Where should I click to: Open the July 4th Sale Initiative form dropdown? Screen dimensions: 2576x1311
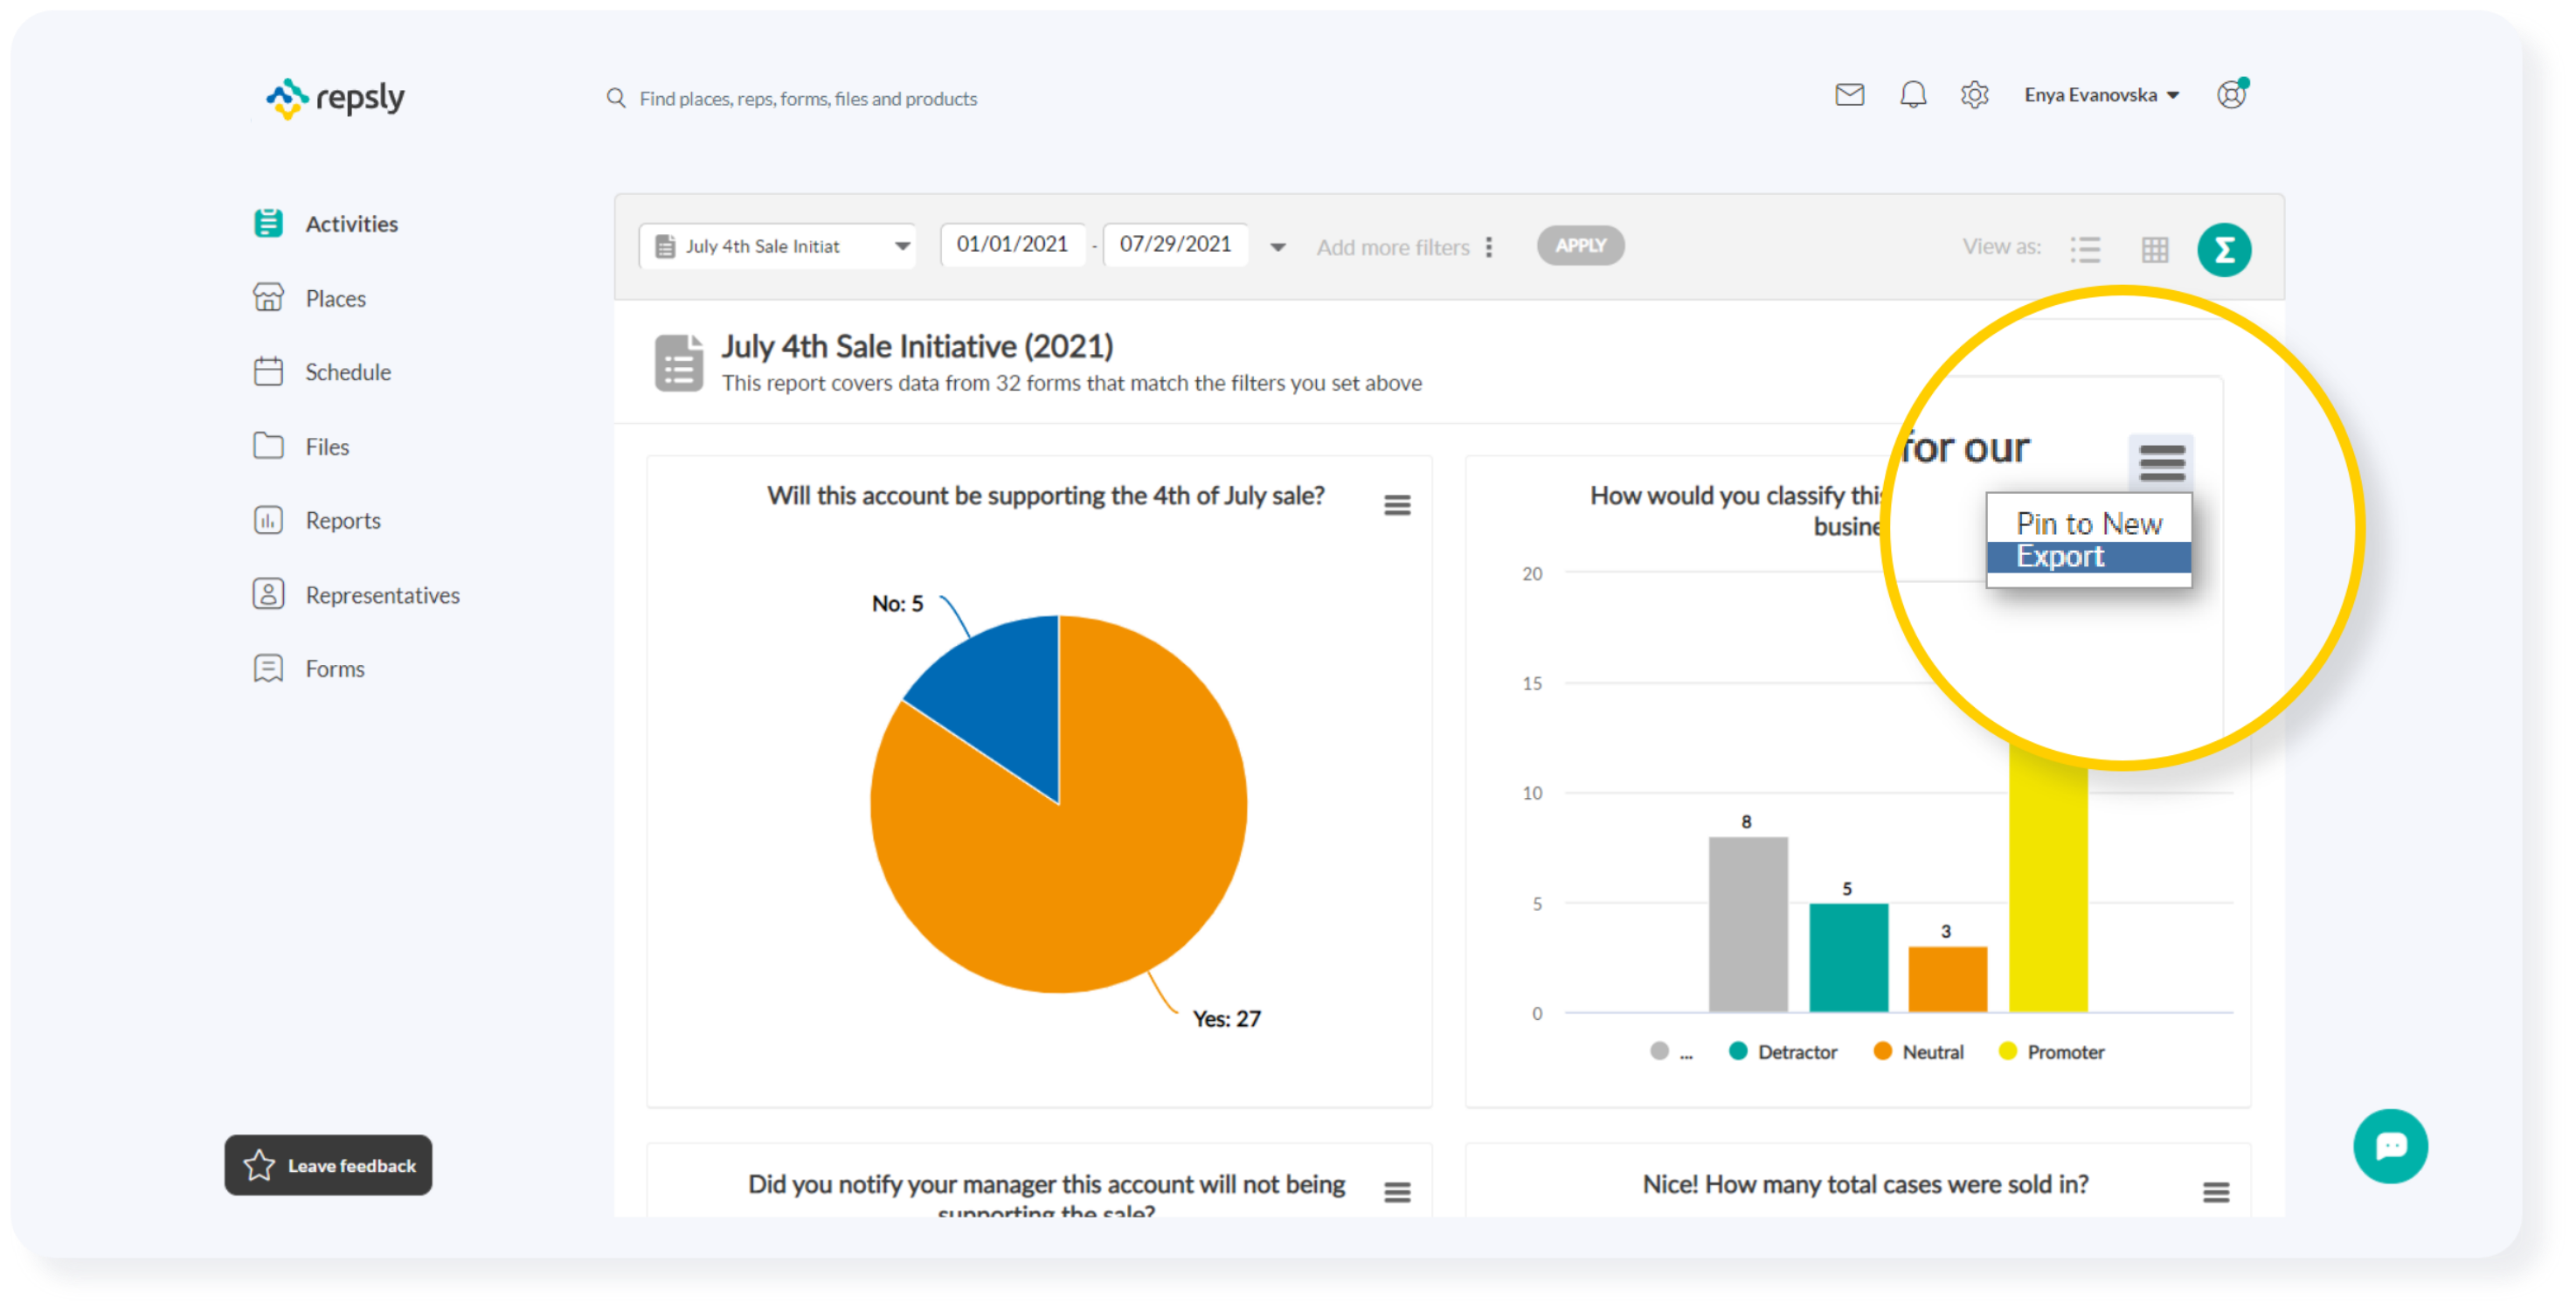(901, 245)
